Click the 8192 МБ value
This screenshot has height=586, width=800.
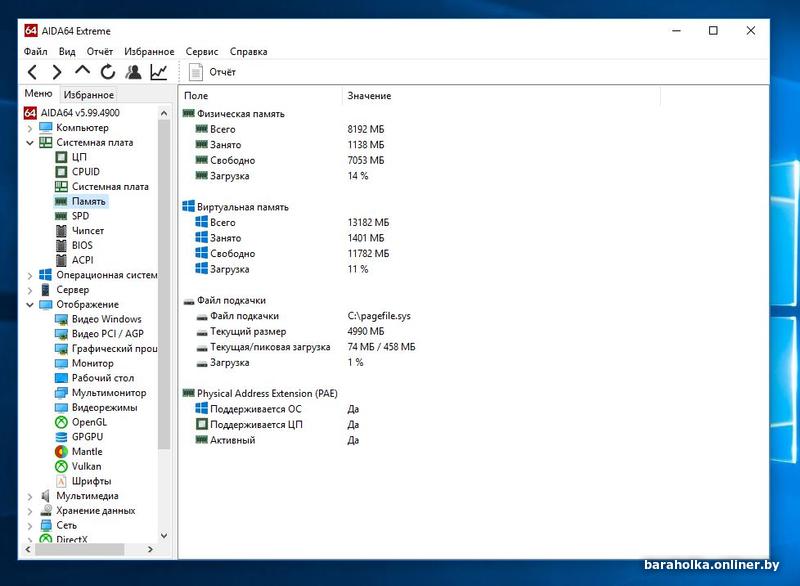(x=366, y=130)
